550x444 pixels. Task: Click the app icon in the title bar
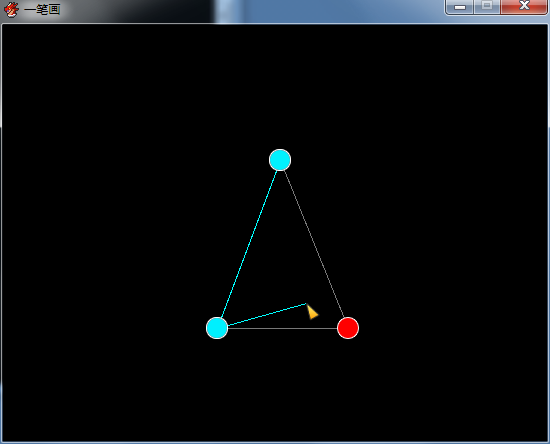(x=11, y=9)
